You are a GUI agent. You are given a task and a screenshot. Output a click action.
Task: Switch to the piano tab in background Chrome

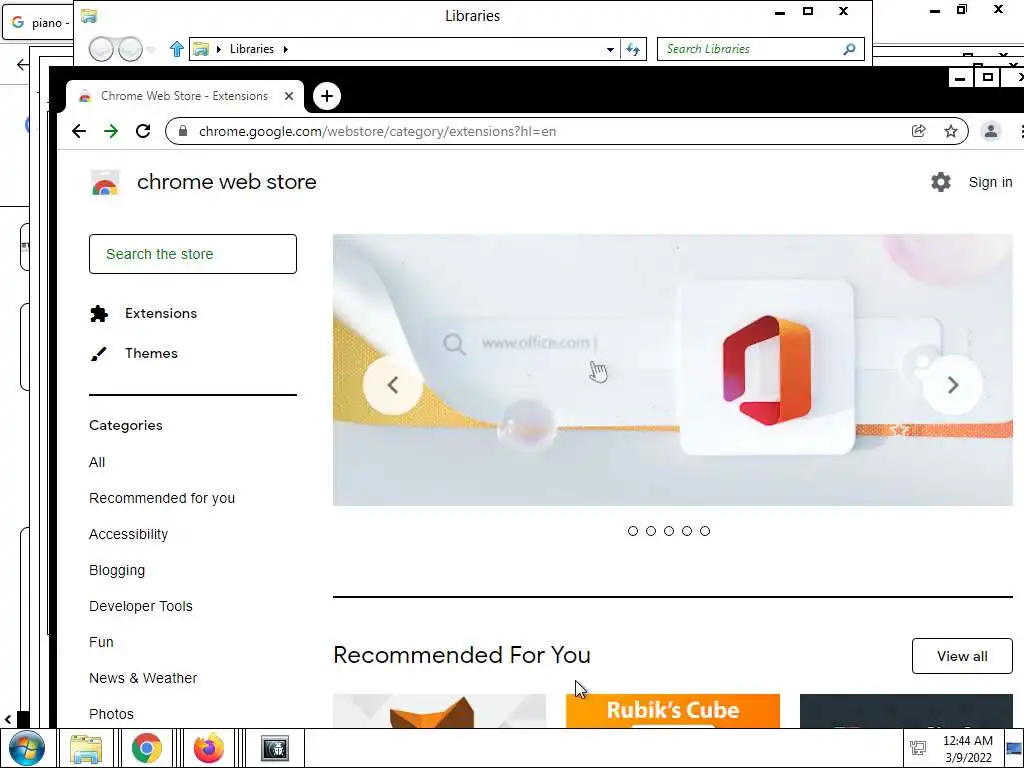(x=37, y=23)
